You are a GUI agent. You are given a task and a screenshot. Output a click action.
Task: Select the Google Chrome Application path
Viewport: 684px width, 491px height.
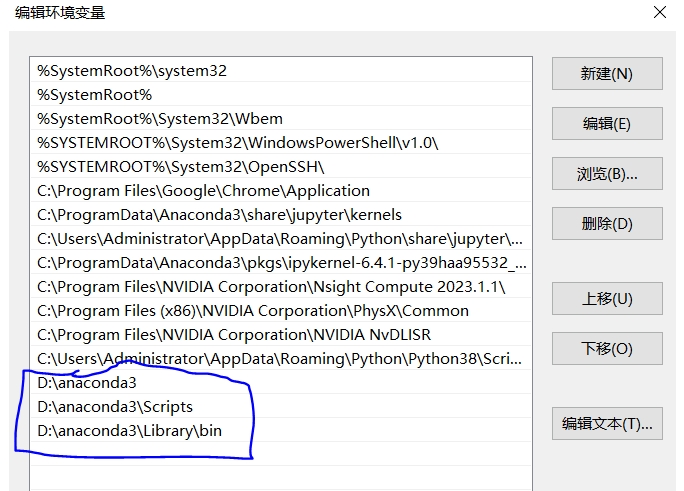(203, 191)
